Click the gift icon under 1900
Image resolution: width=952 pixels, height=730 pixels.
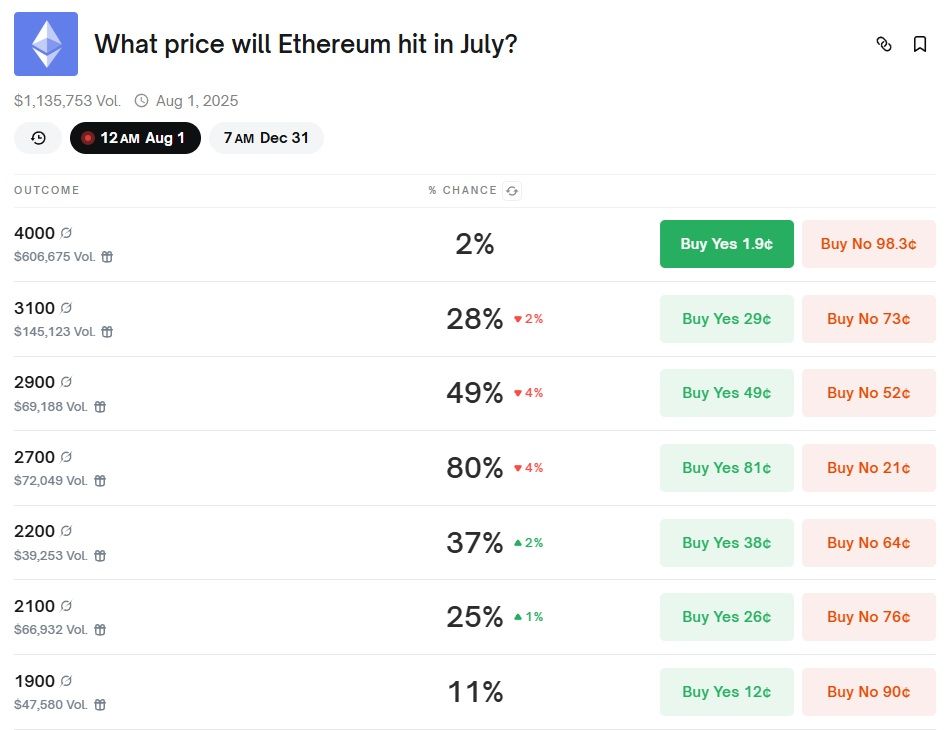100,705
